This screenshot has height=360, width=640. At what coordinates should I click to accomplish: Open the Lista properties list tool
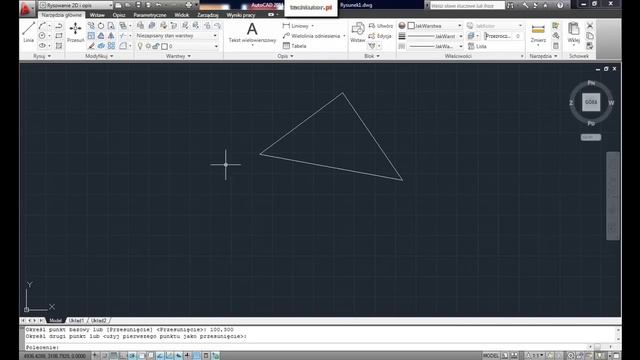(477, 46)
